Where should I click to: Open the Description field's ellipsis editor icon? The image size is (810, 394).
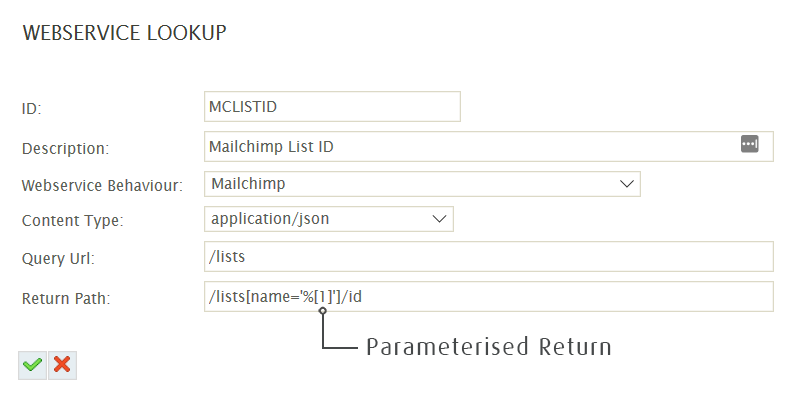[x=750, y=144]
